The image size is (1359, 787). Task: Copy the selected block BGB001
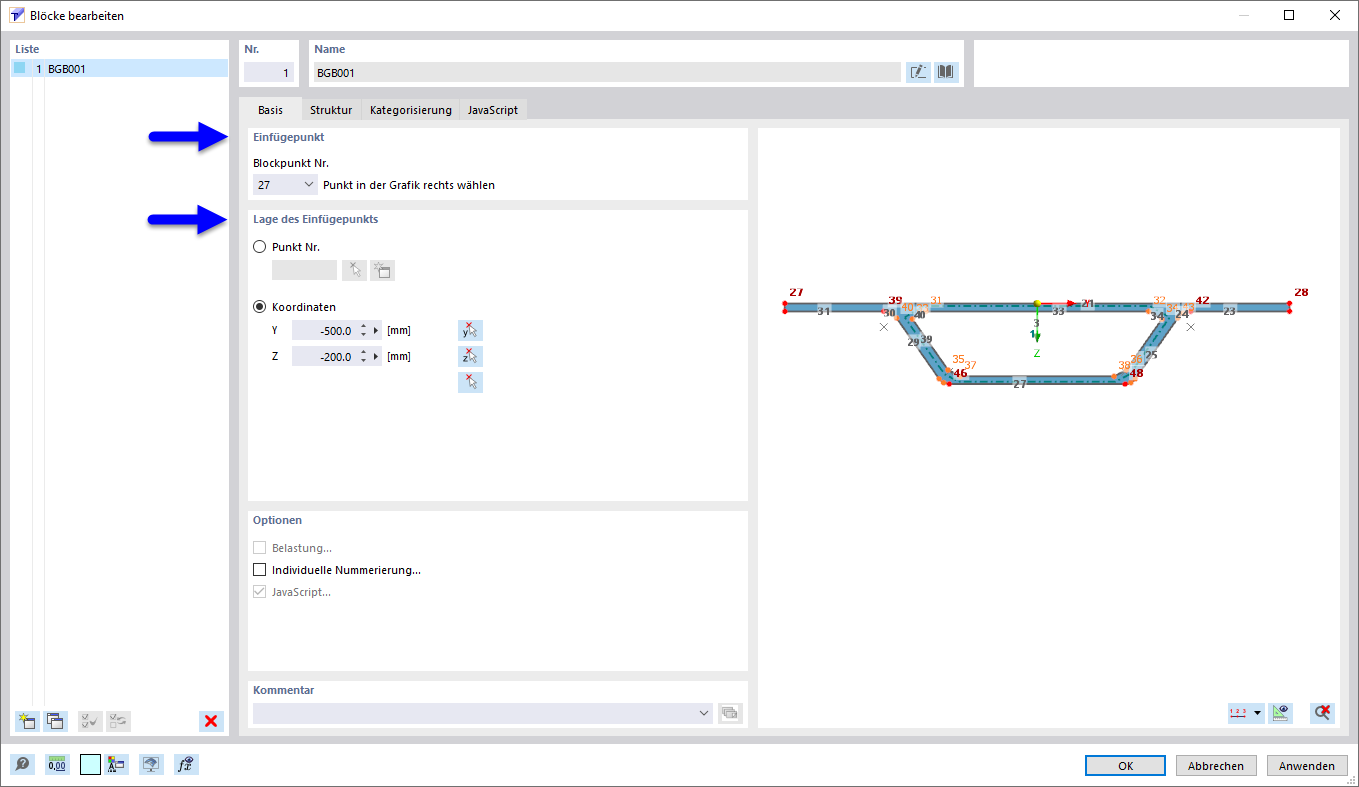point(54,721)
